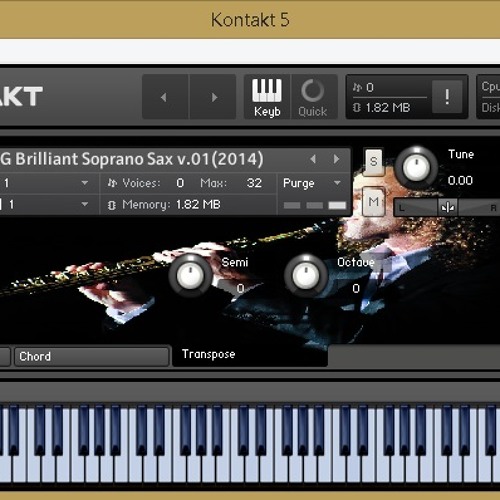The width and height of the screenshot is (500, 500).
Task: Click the Octave transpose knob
Action: pos(305,276)
